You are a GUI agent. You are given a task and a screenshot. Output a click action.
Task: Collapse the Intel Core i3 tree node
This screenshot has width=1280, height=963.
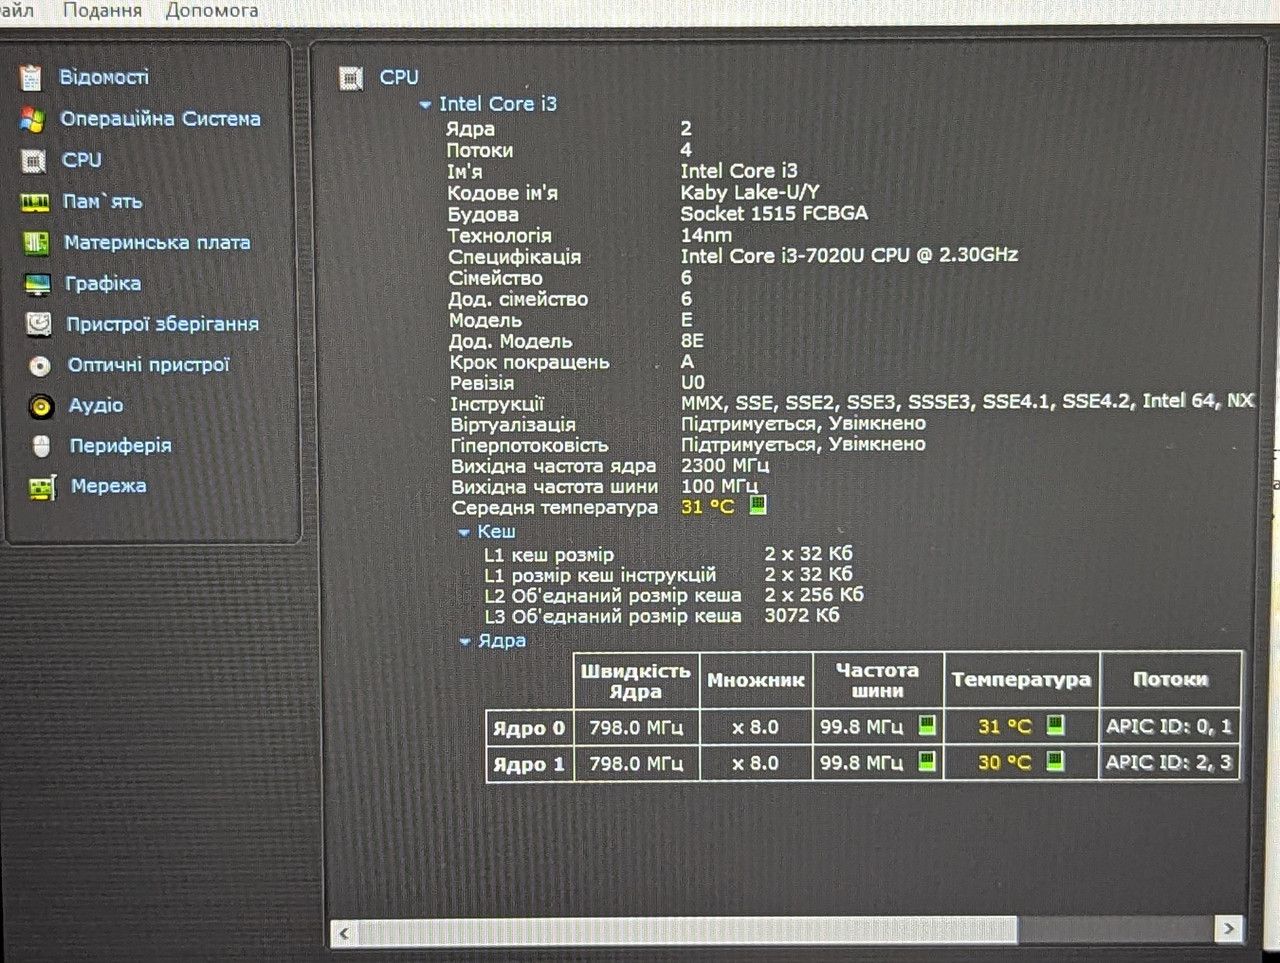[x=425, y=104]
